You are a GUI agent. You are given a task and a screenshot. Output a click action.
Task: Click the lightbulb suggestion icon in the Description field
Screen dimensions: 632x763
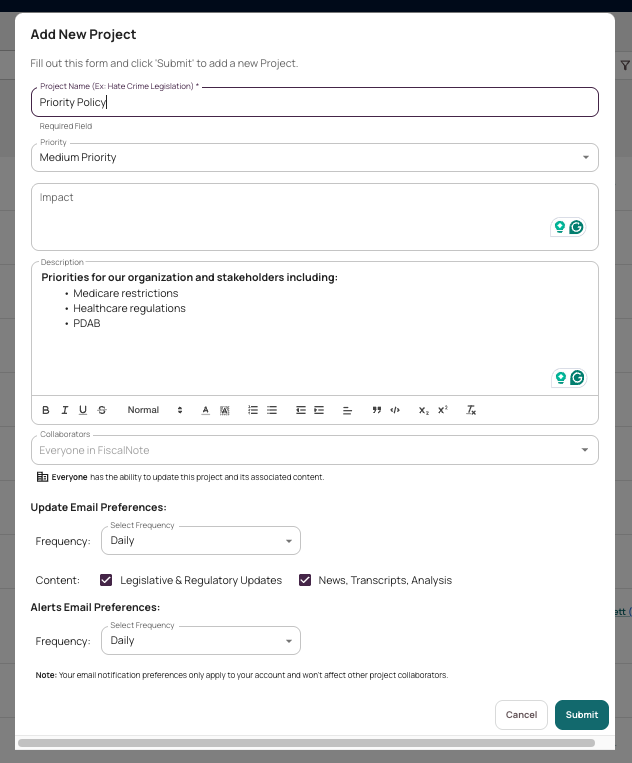[560, 378]
